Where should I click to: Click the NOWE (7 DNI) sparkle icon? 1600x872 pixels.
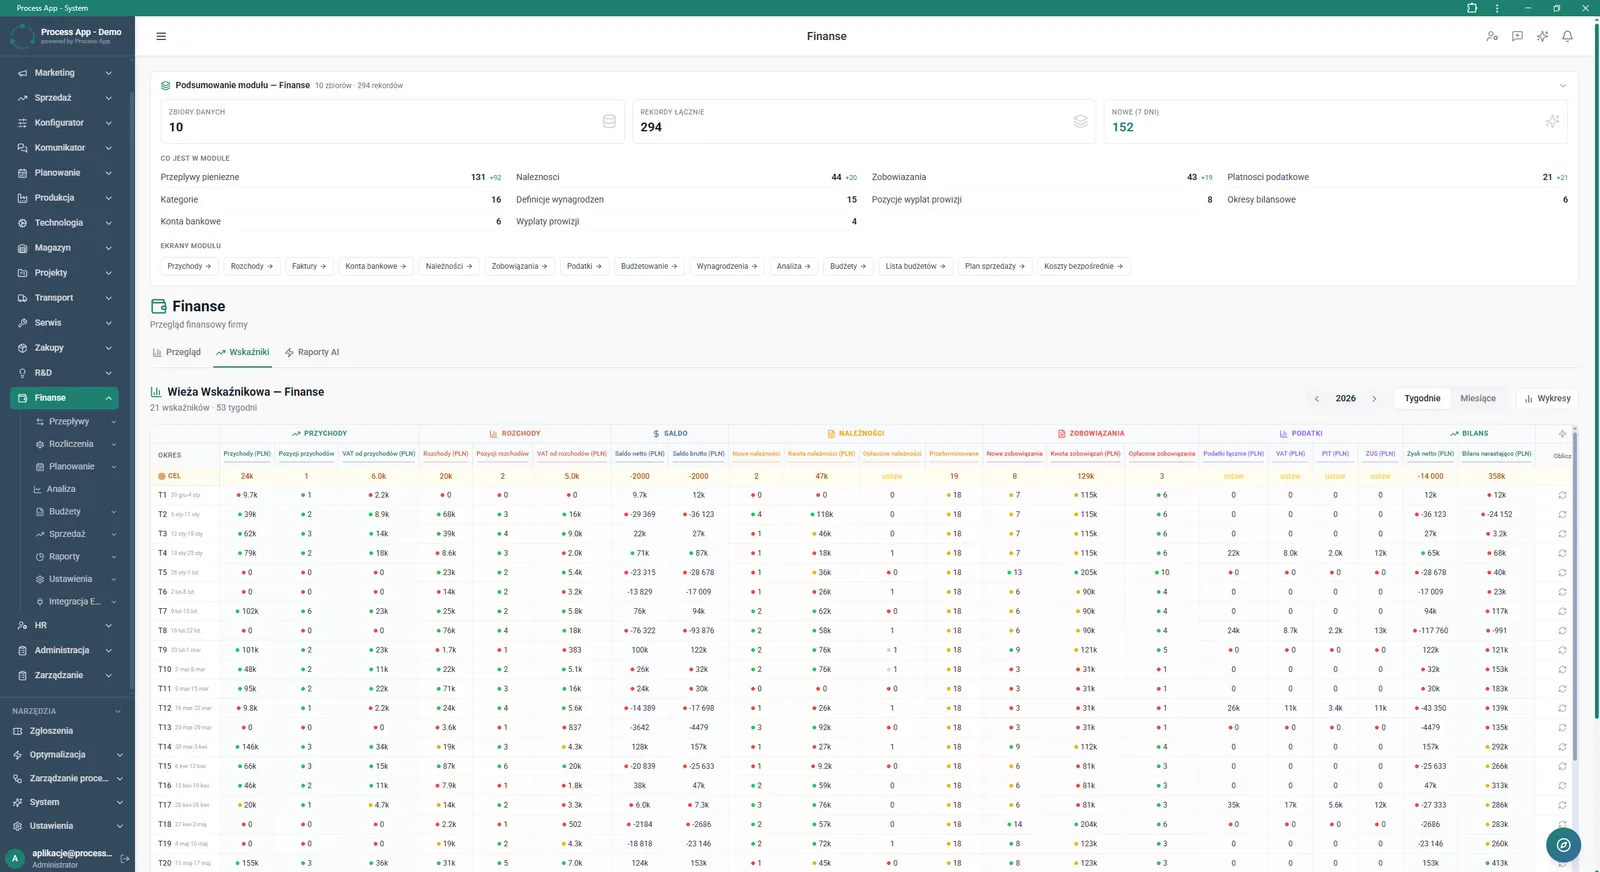pyautogui.click(x=1552, y=121)
